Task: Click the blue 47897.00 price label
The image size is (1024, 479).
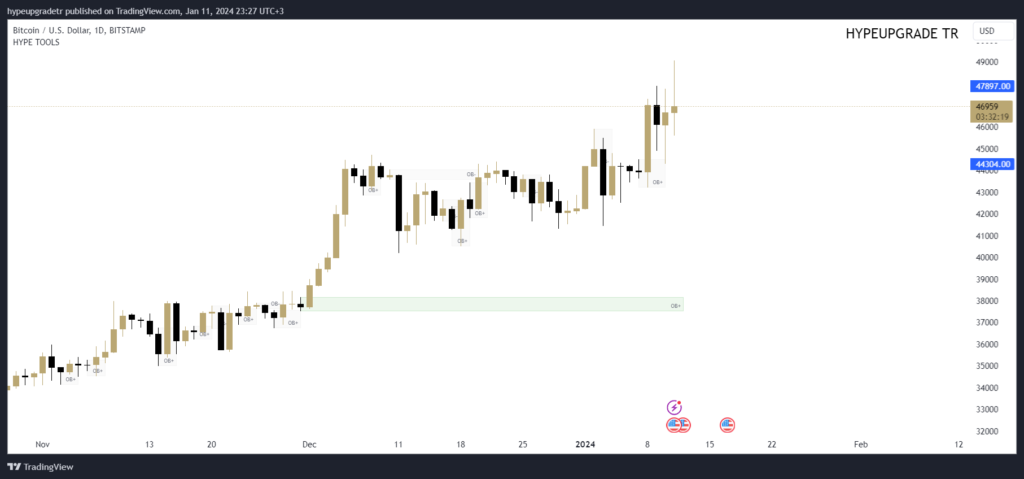Action: click(993, 86)
